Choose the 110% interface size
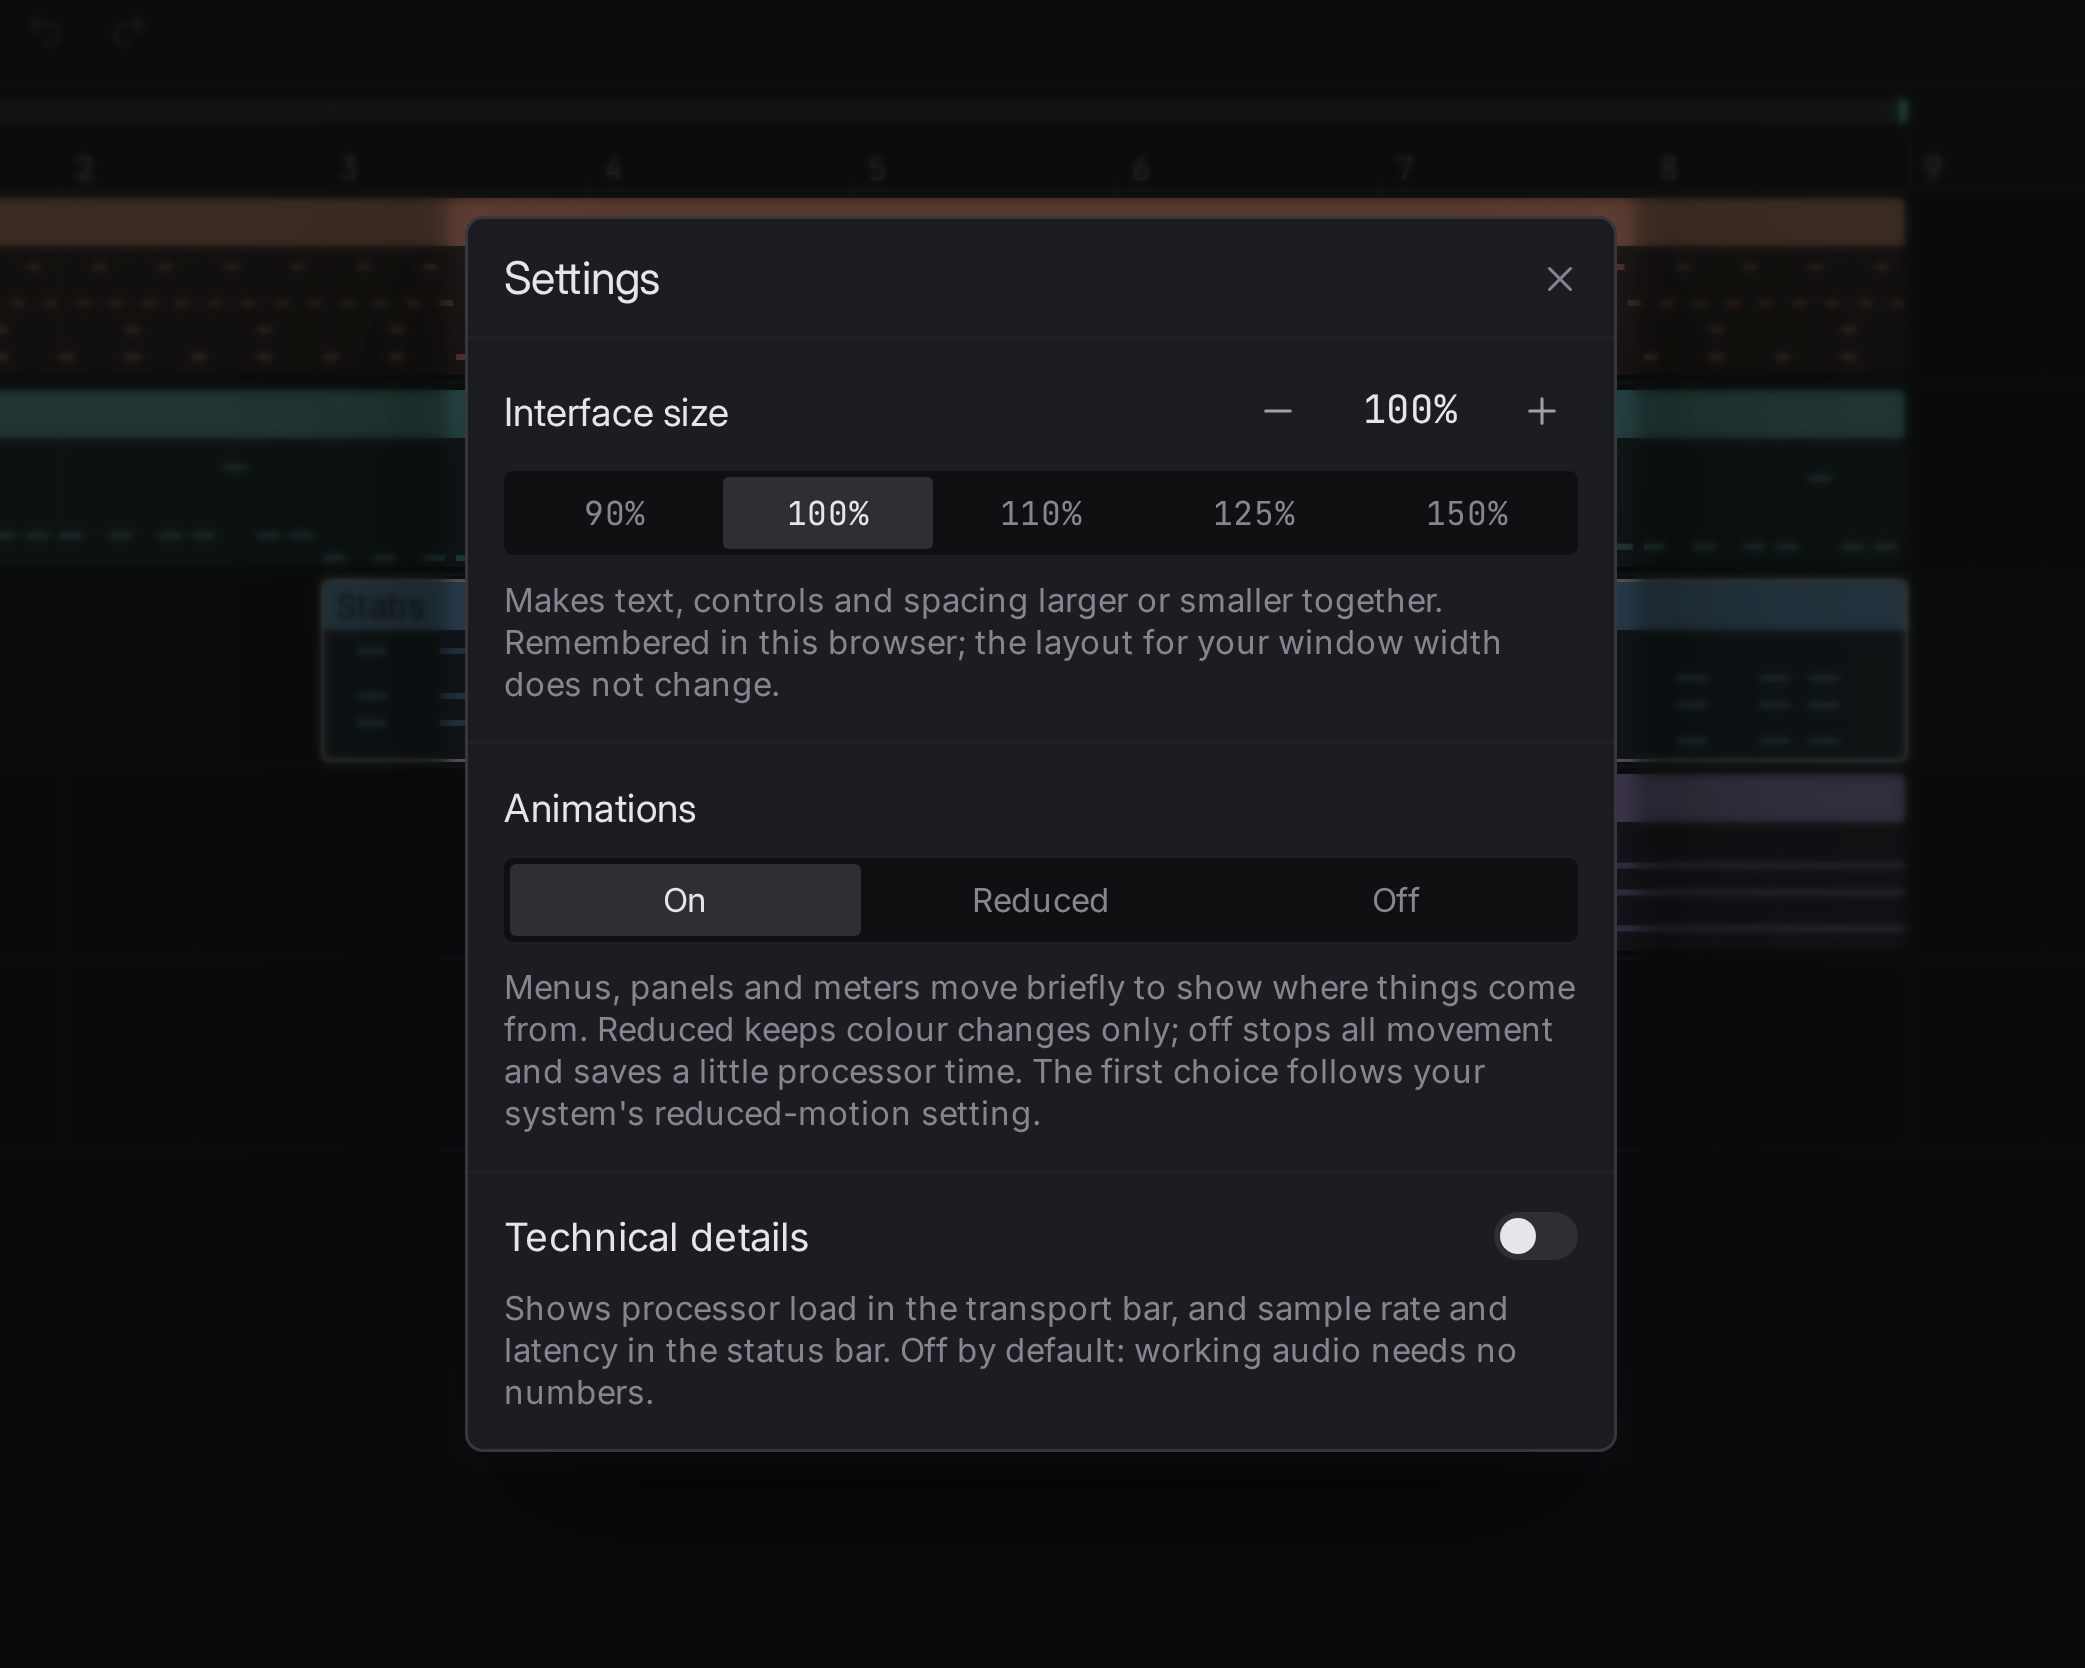The width and height of the screenshot is (2085, 1668). (1041, 513)
